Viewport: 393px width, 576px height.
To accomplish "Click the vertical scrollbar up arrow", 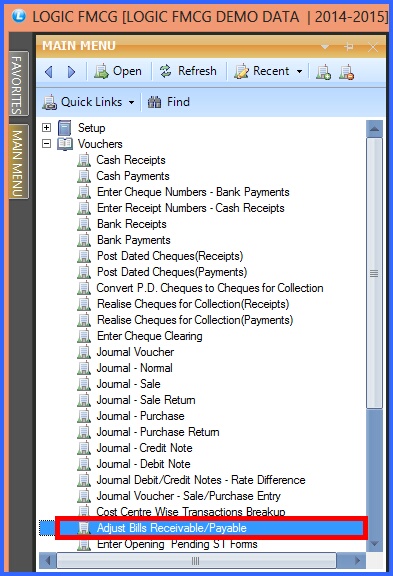I will click(374, 129).
